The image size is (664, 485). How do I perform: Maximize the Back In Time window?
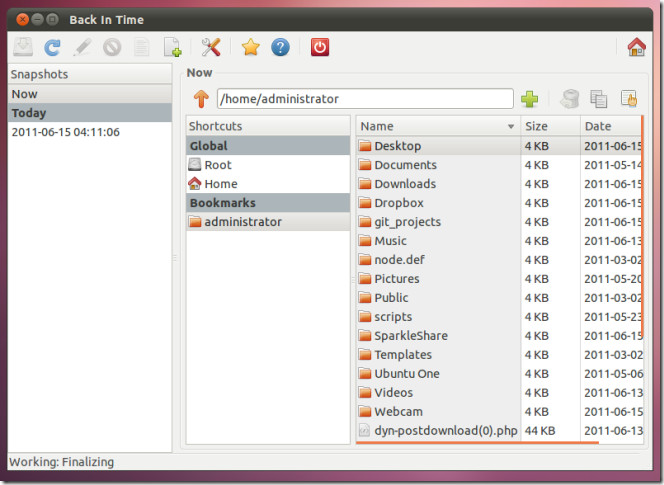53,19
